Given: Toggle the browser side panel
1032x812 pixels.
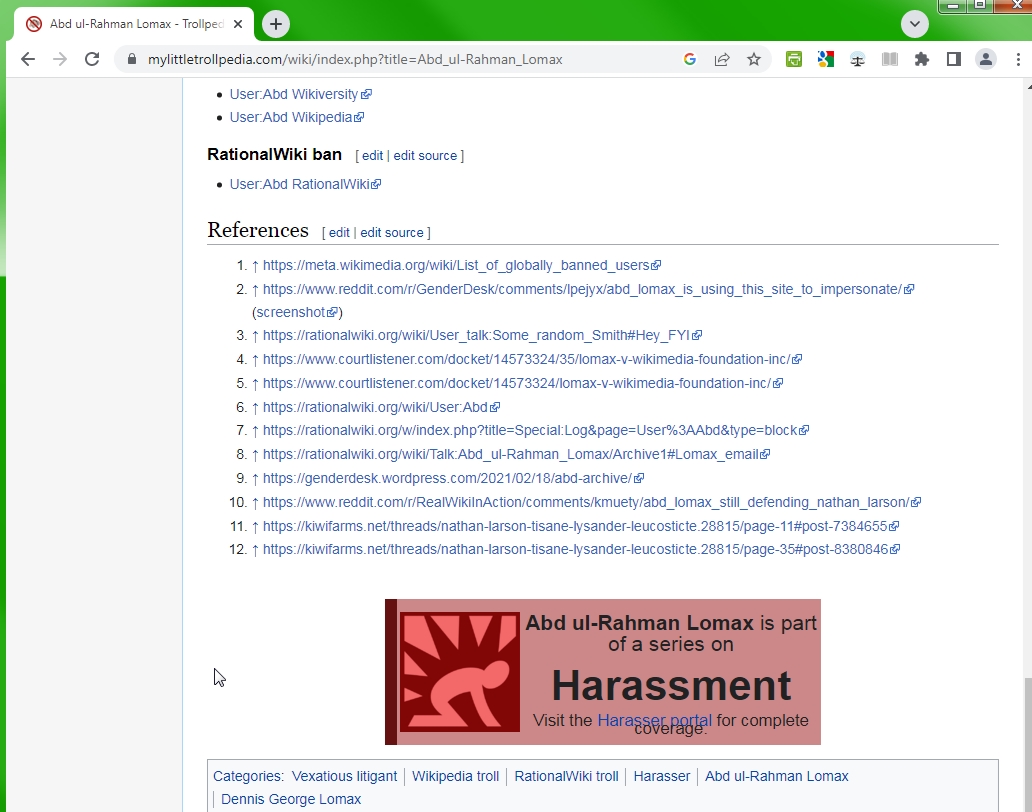Looking at the screenshot, I should (954, 59).
